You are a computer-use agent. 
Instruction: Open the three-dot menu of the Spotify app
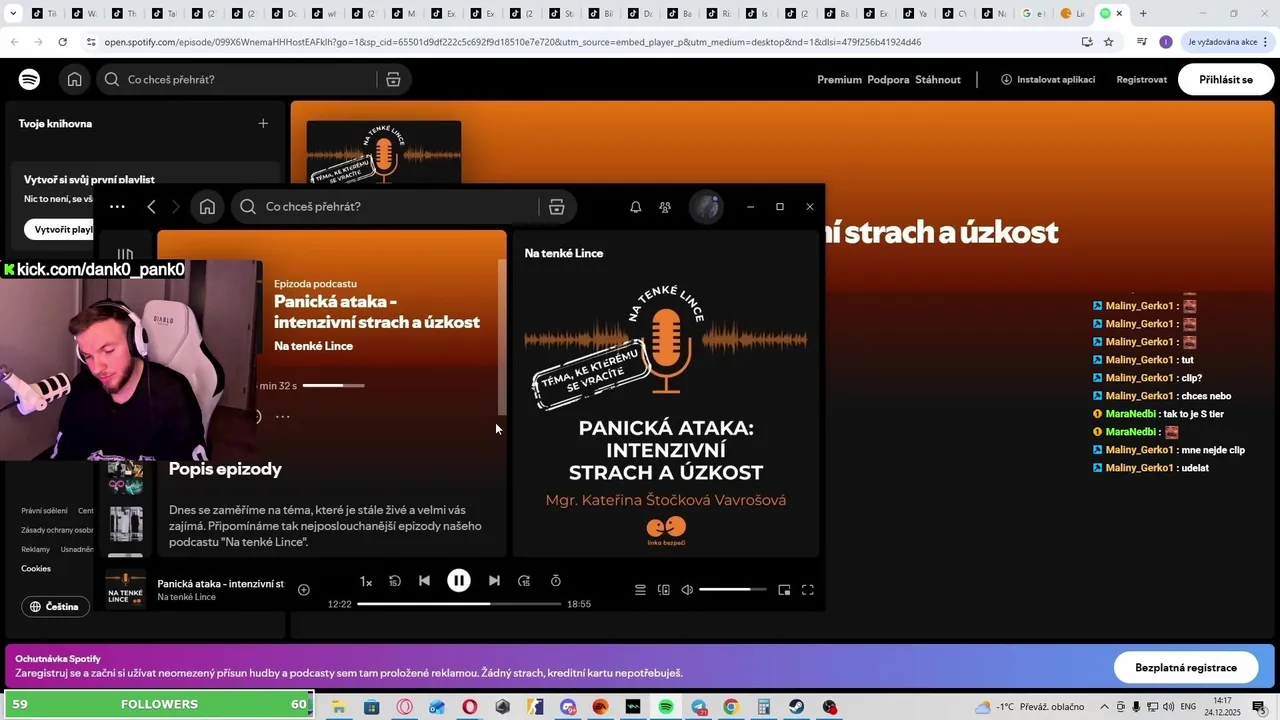[117, 207]
